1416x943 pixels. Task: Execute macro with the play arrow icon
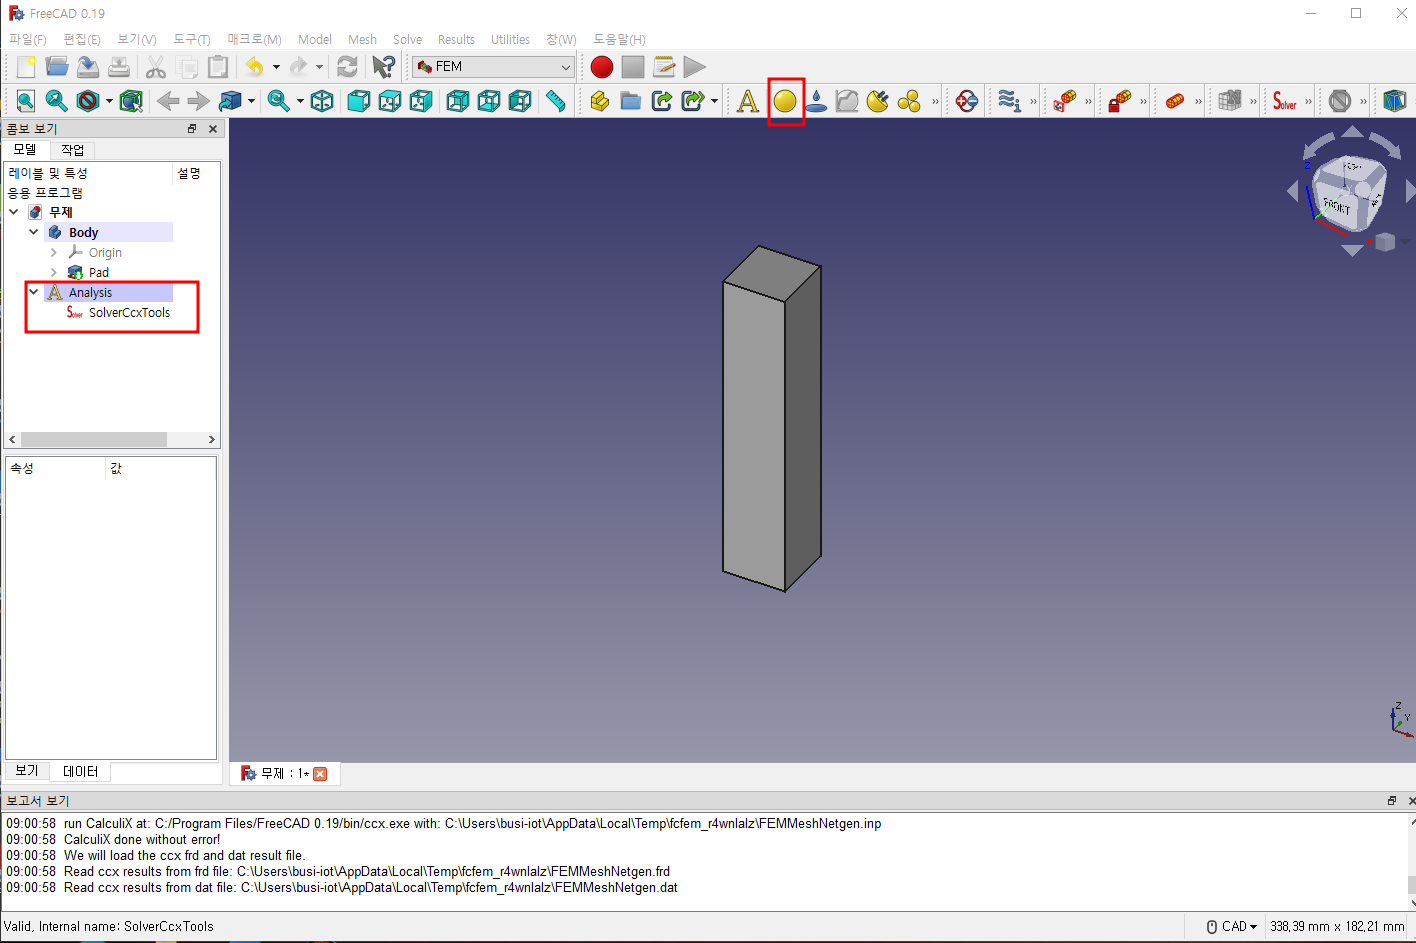coord(695,67)
